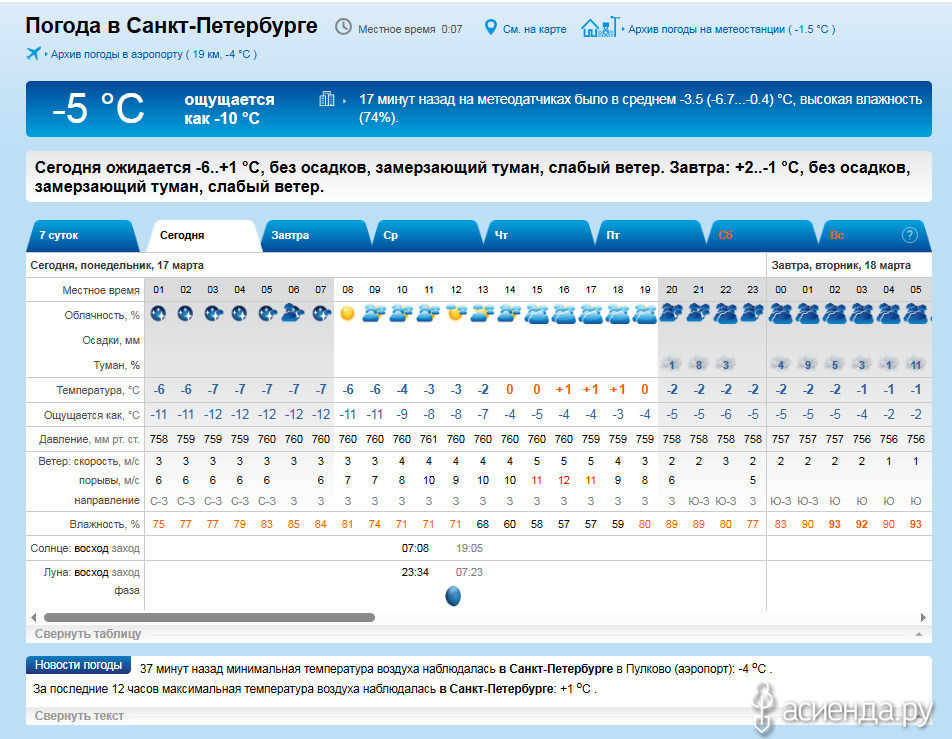The height and width of the screenshot is (739, 952).
Task: Click 'Завтра, вторник, 18 марта' header
Action: pyautogui.click(x=841, y=265)
